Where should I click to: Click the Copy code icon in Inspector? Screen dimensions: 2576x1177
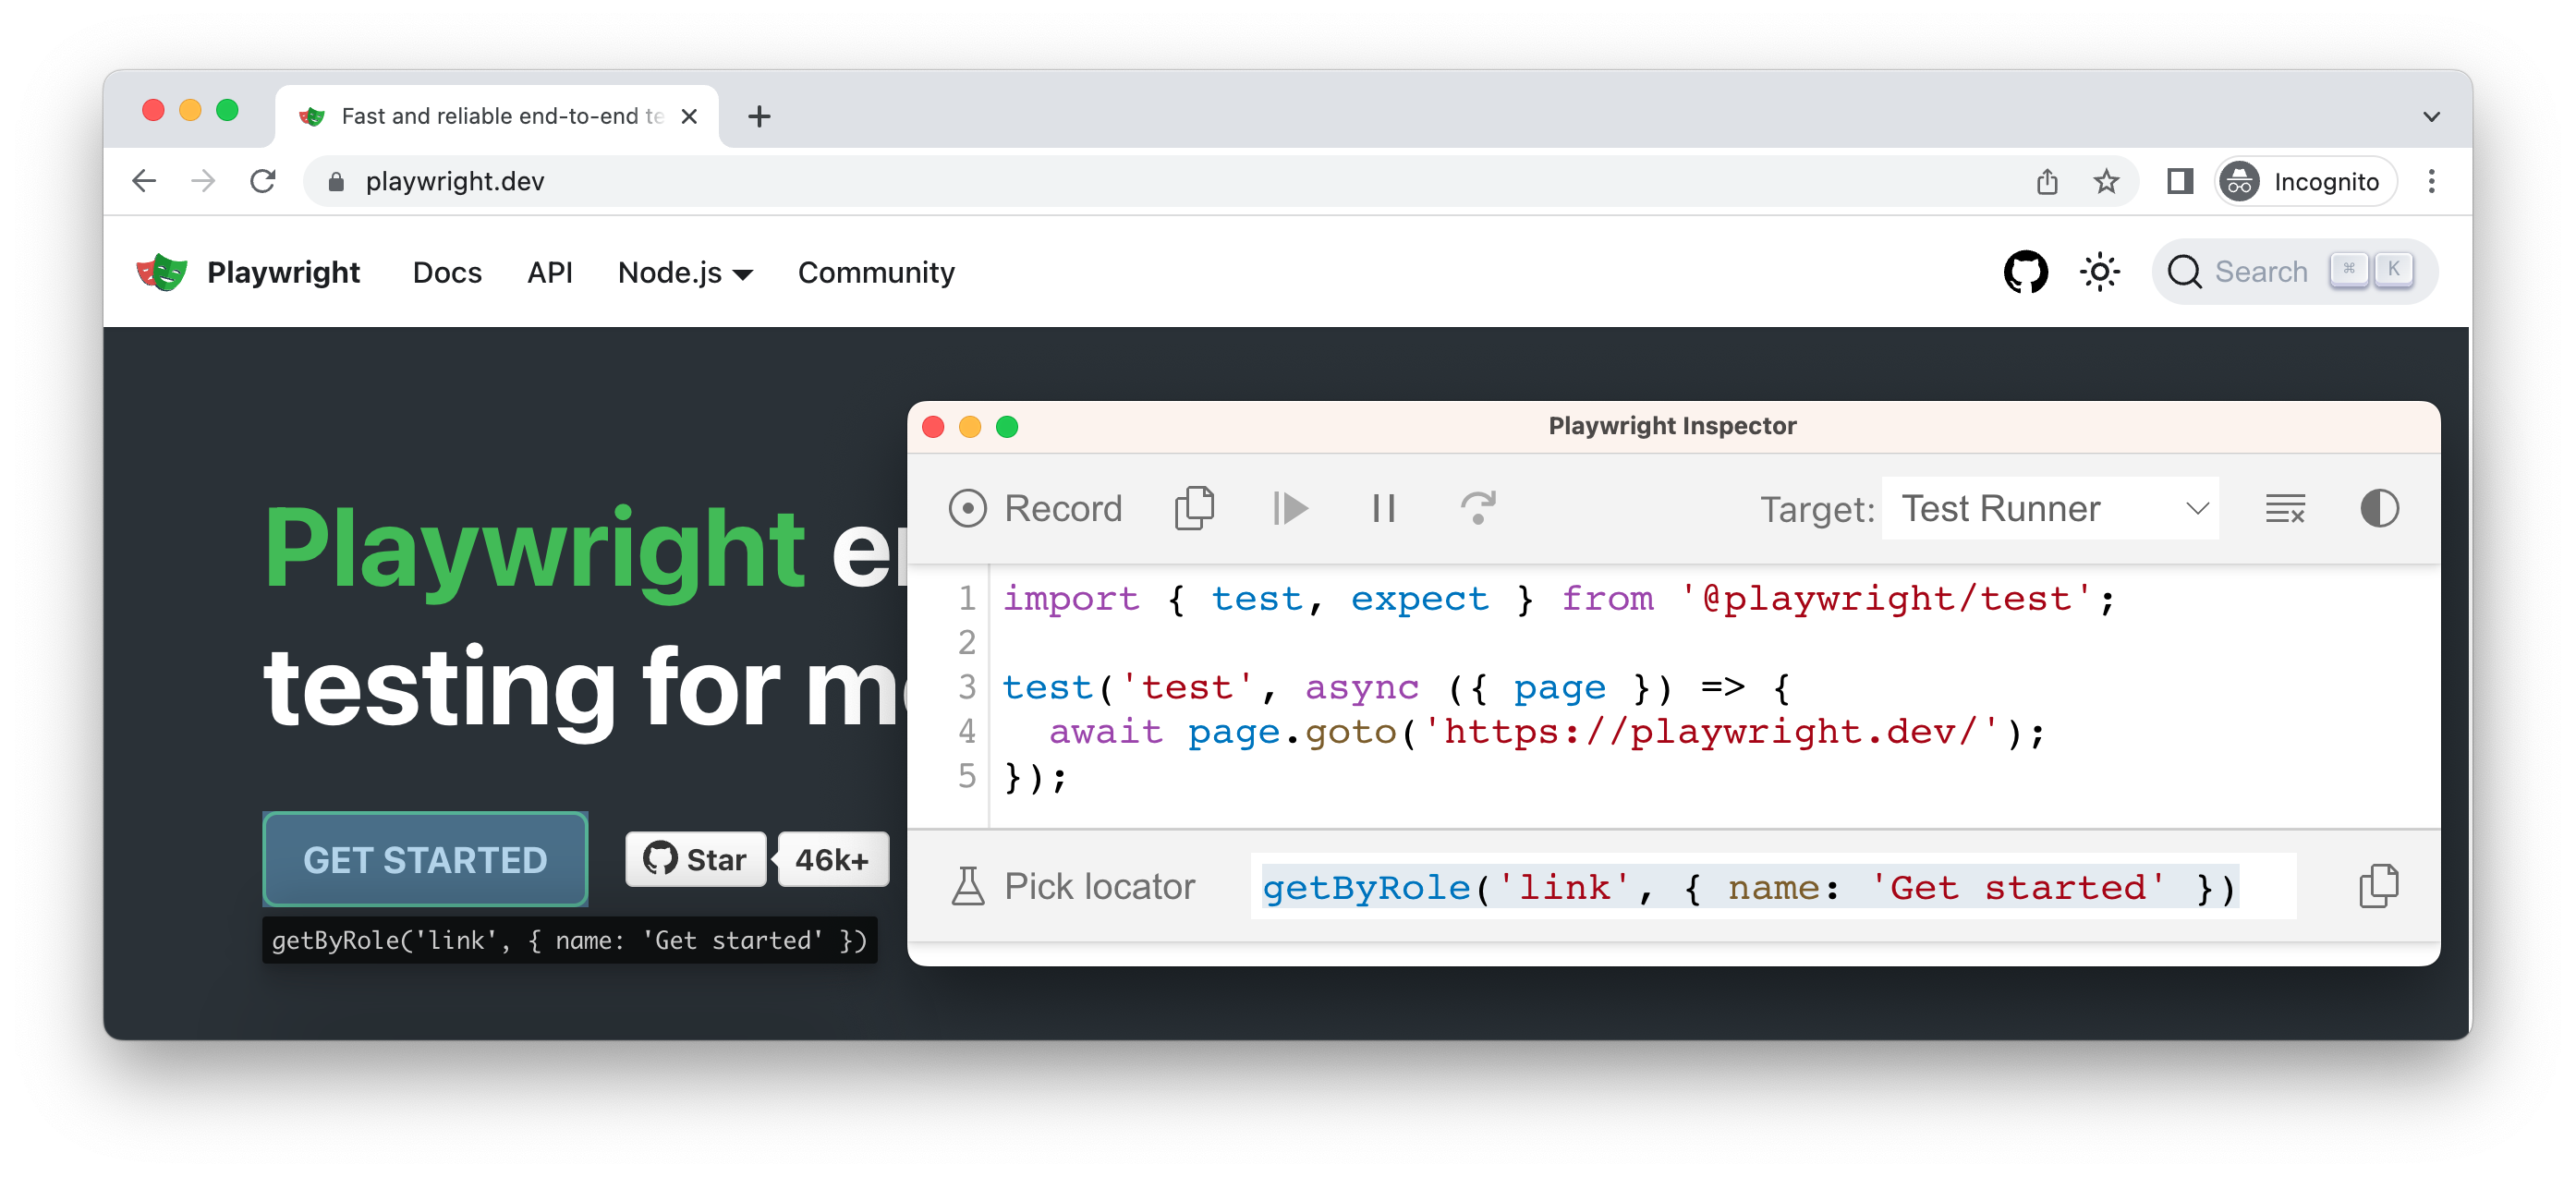pyautogui.click(x=1196, y=507)
